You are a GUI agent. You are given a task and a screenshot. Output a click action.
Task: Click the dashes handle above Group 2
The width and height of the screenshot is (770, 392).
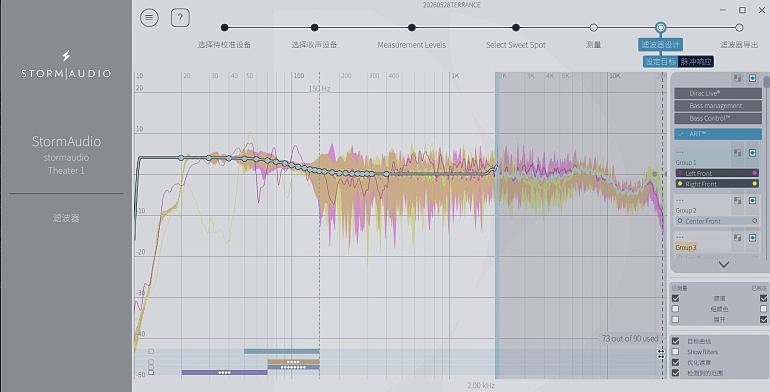click(680, 200)
